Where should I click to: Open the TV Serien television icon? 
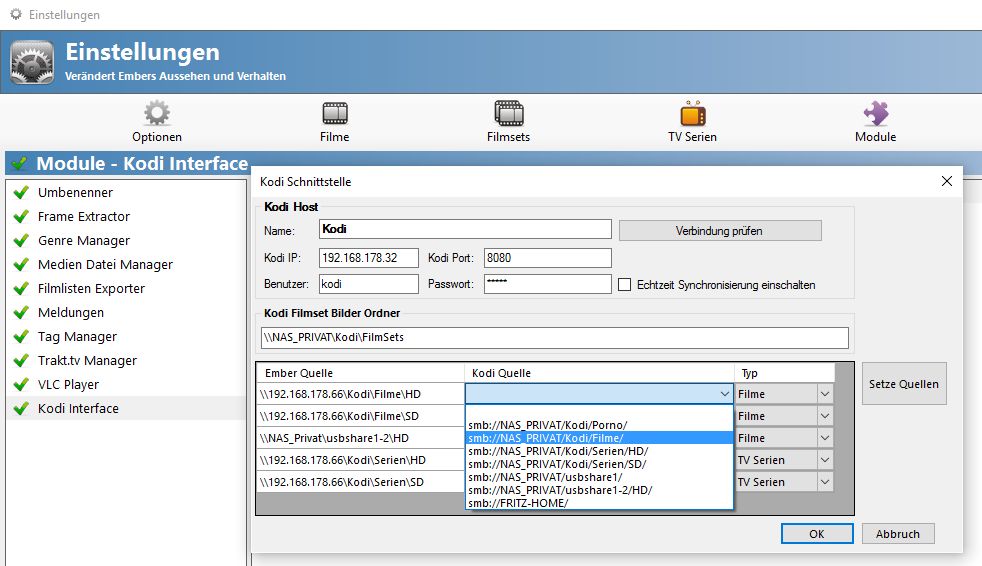tap(693, 113)
